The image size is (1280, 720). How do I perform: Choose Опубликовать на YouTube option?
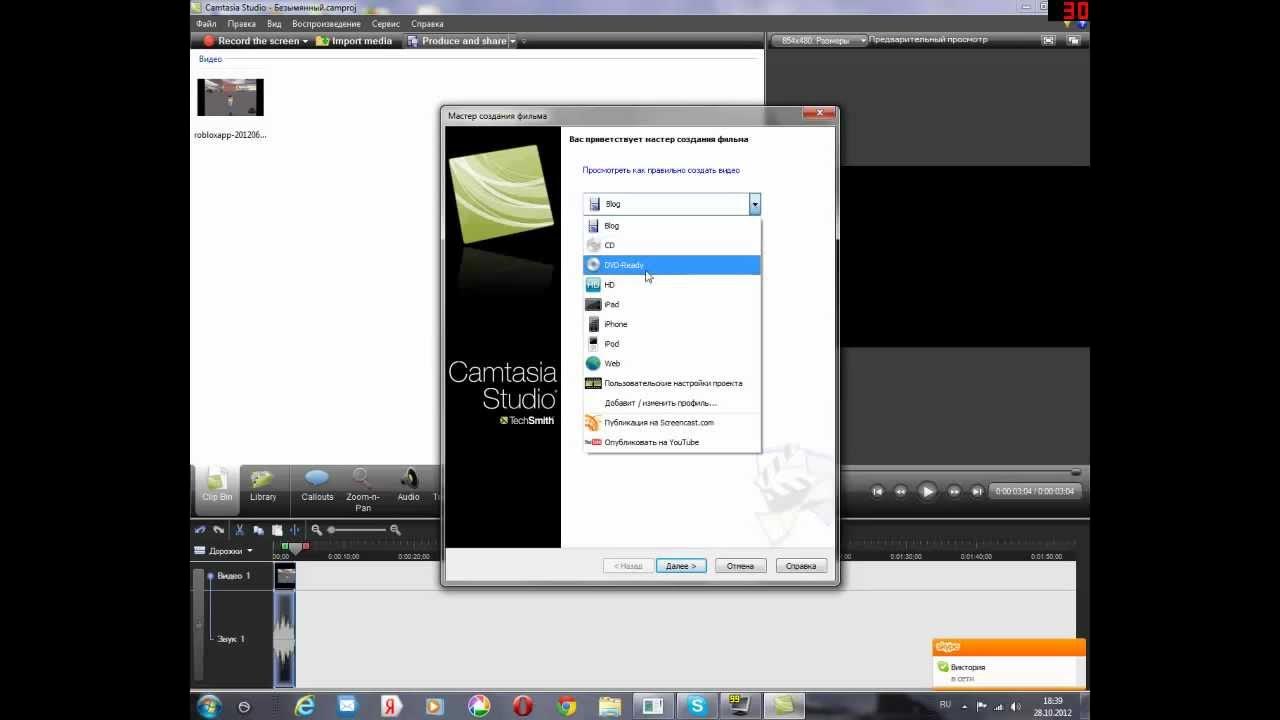point(672,442)
